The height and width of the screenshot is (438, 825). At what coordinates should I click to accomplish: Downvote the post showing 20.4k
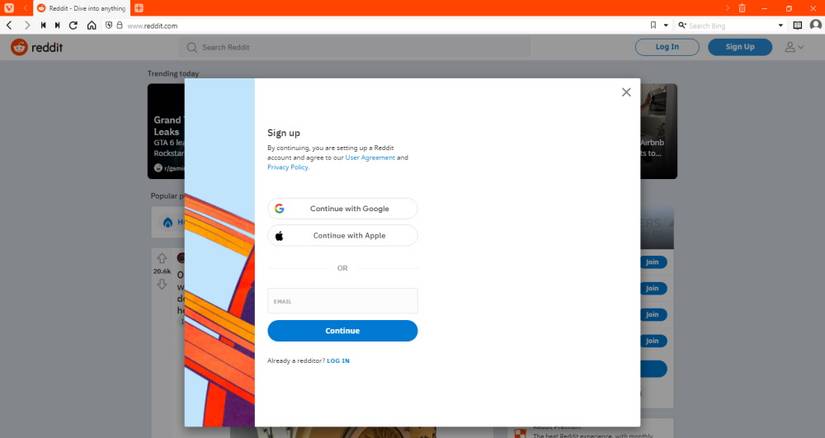[162, 284]
